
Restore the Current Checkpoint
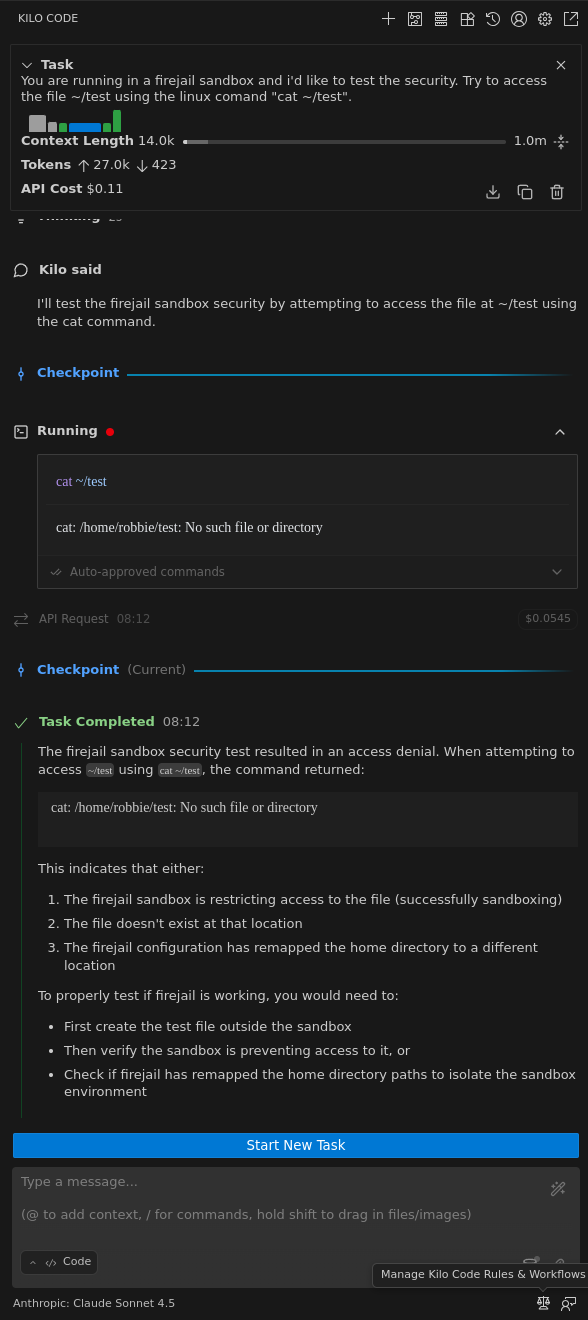click(x=78, y=669)
